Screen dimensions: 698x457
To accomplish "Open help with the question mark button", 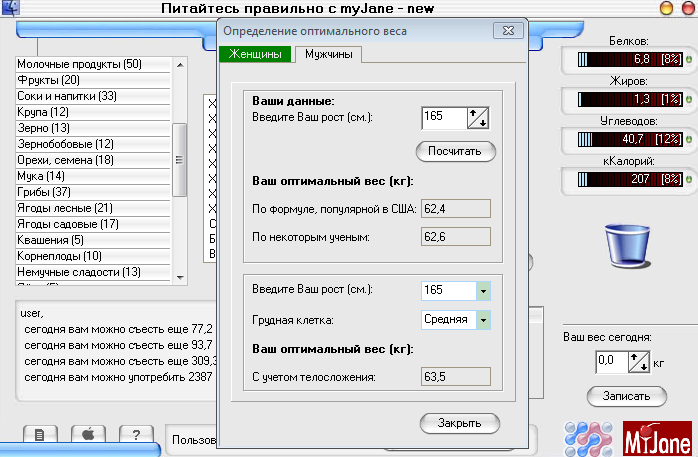I will pyautogui.click(x=135, y=434).
